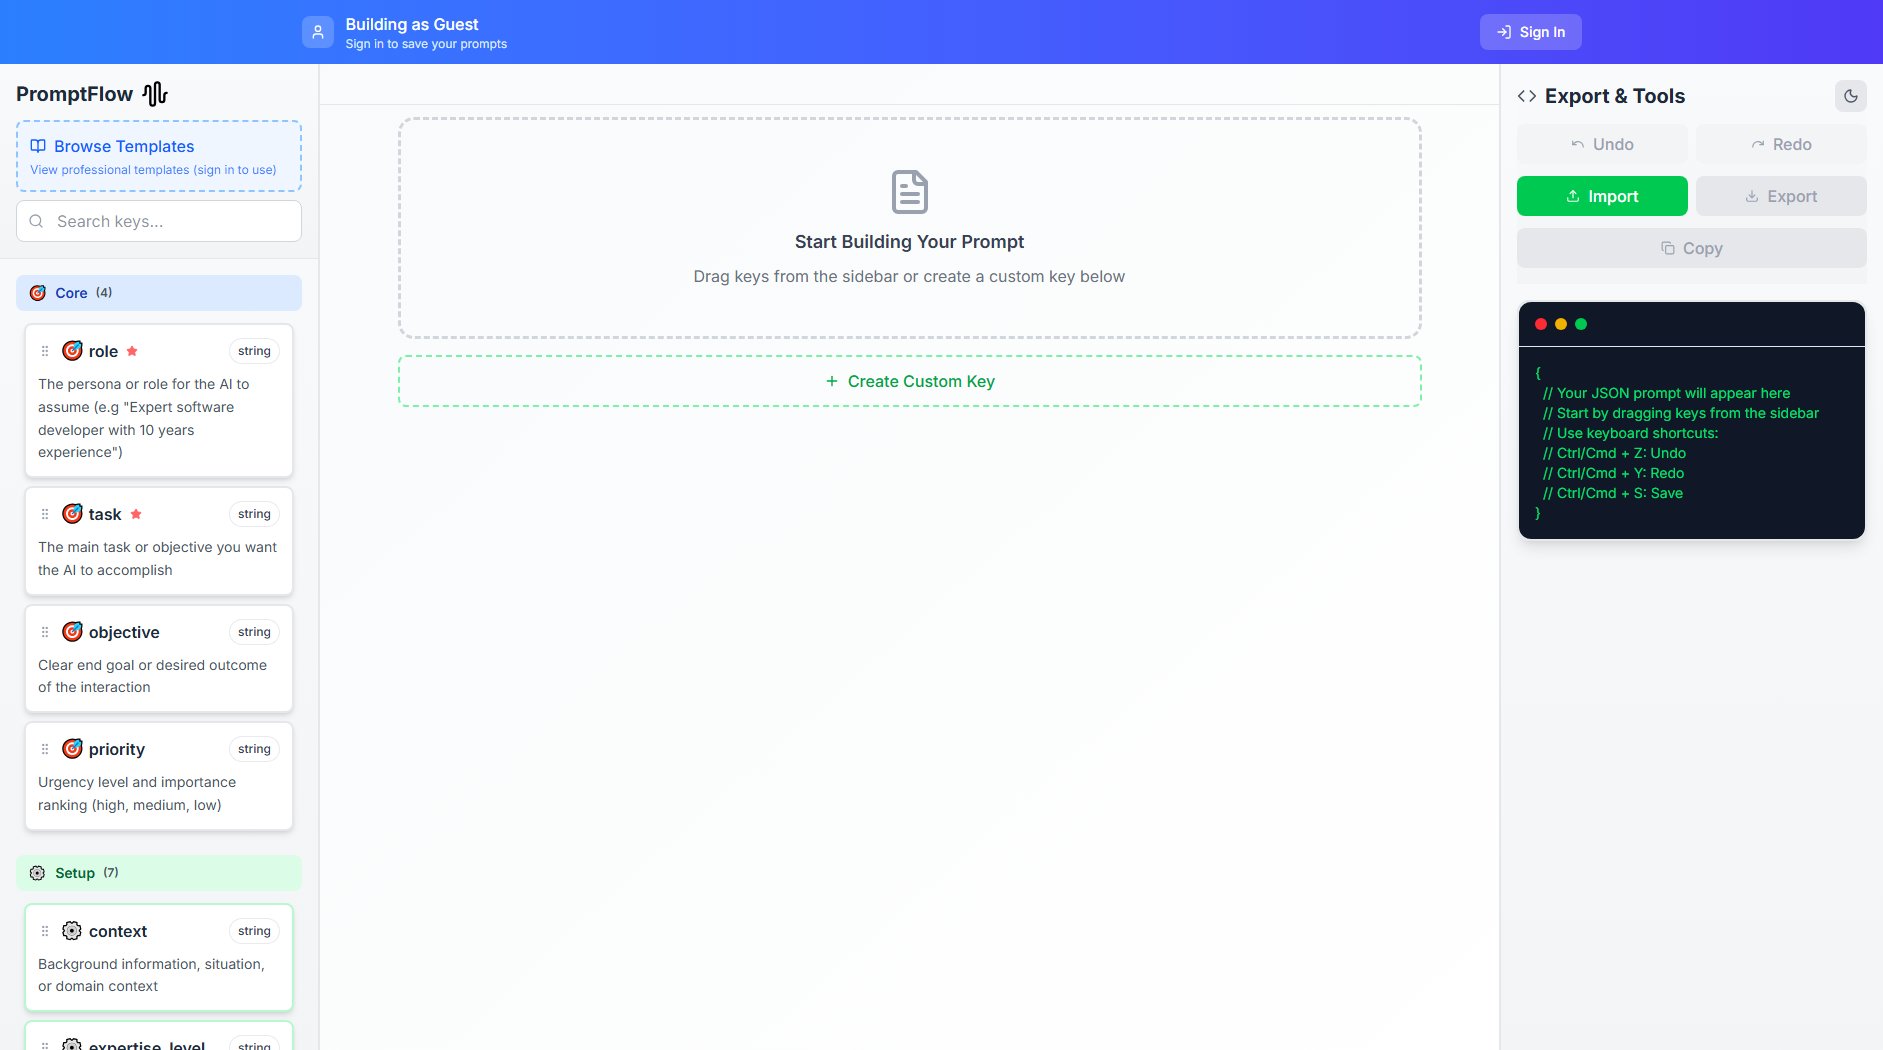The image size is (1883, 1050).
Task: Click the JSON code preview panel
Action: coord(1692,420)
